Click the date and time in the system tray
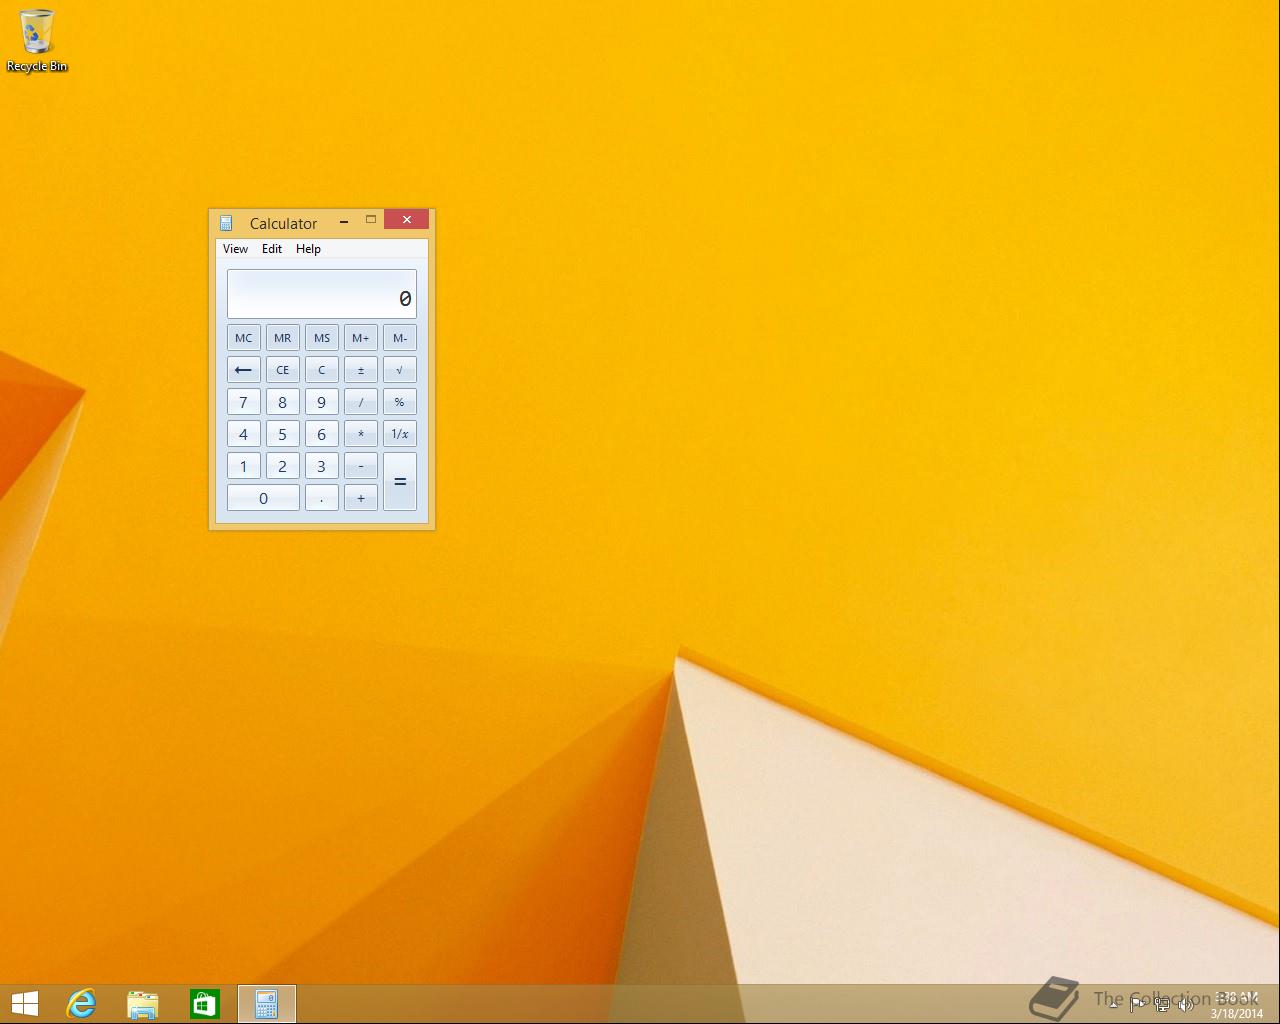 [x=1237, y=1005]
